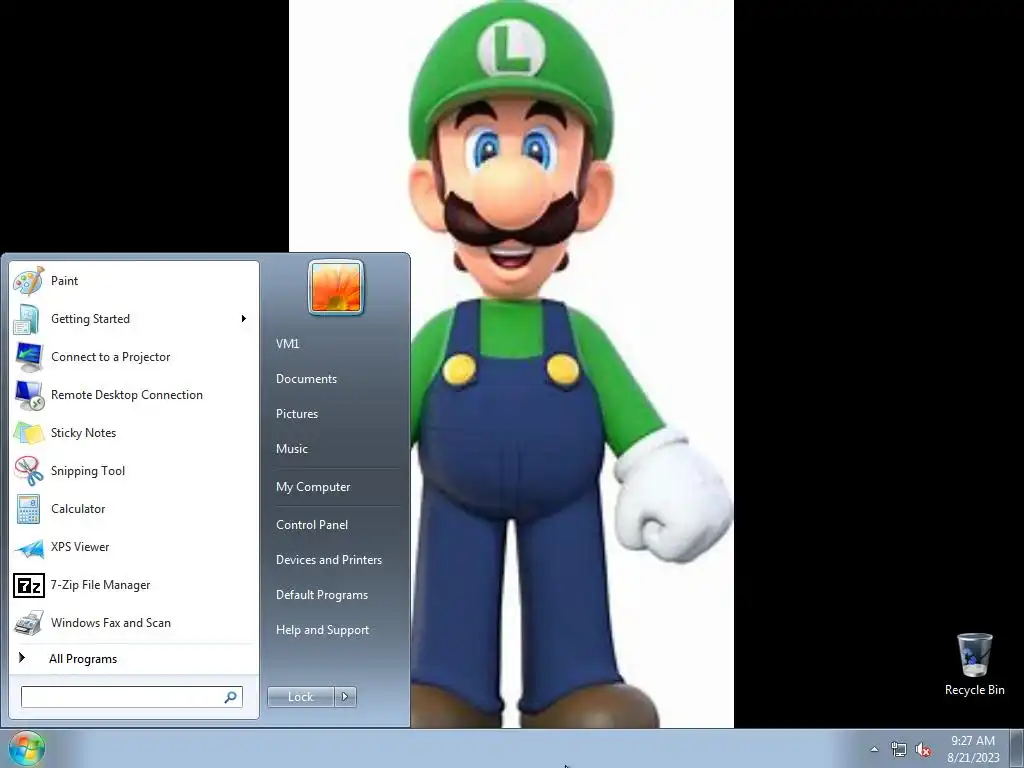Click the Remote Desktop Connection icon
The image size is (1024, 768).
click(29, 395)
